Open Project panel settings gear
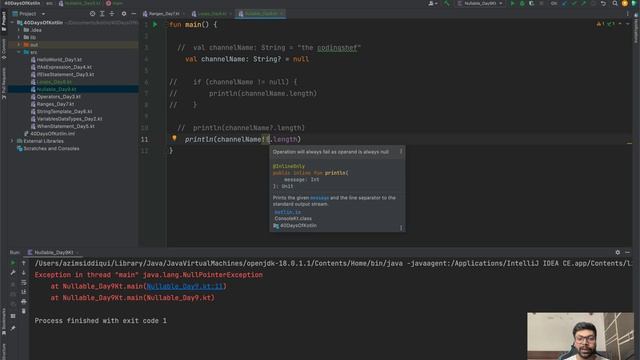This screenshot has width=640, height=360. pyautogui.click(x=124, y=13)
